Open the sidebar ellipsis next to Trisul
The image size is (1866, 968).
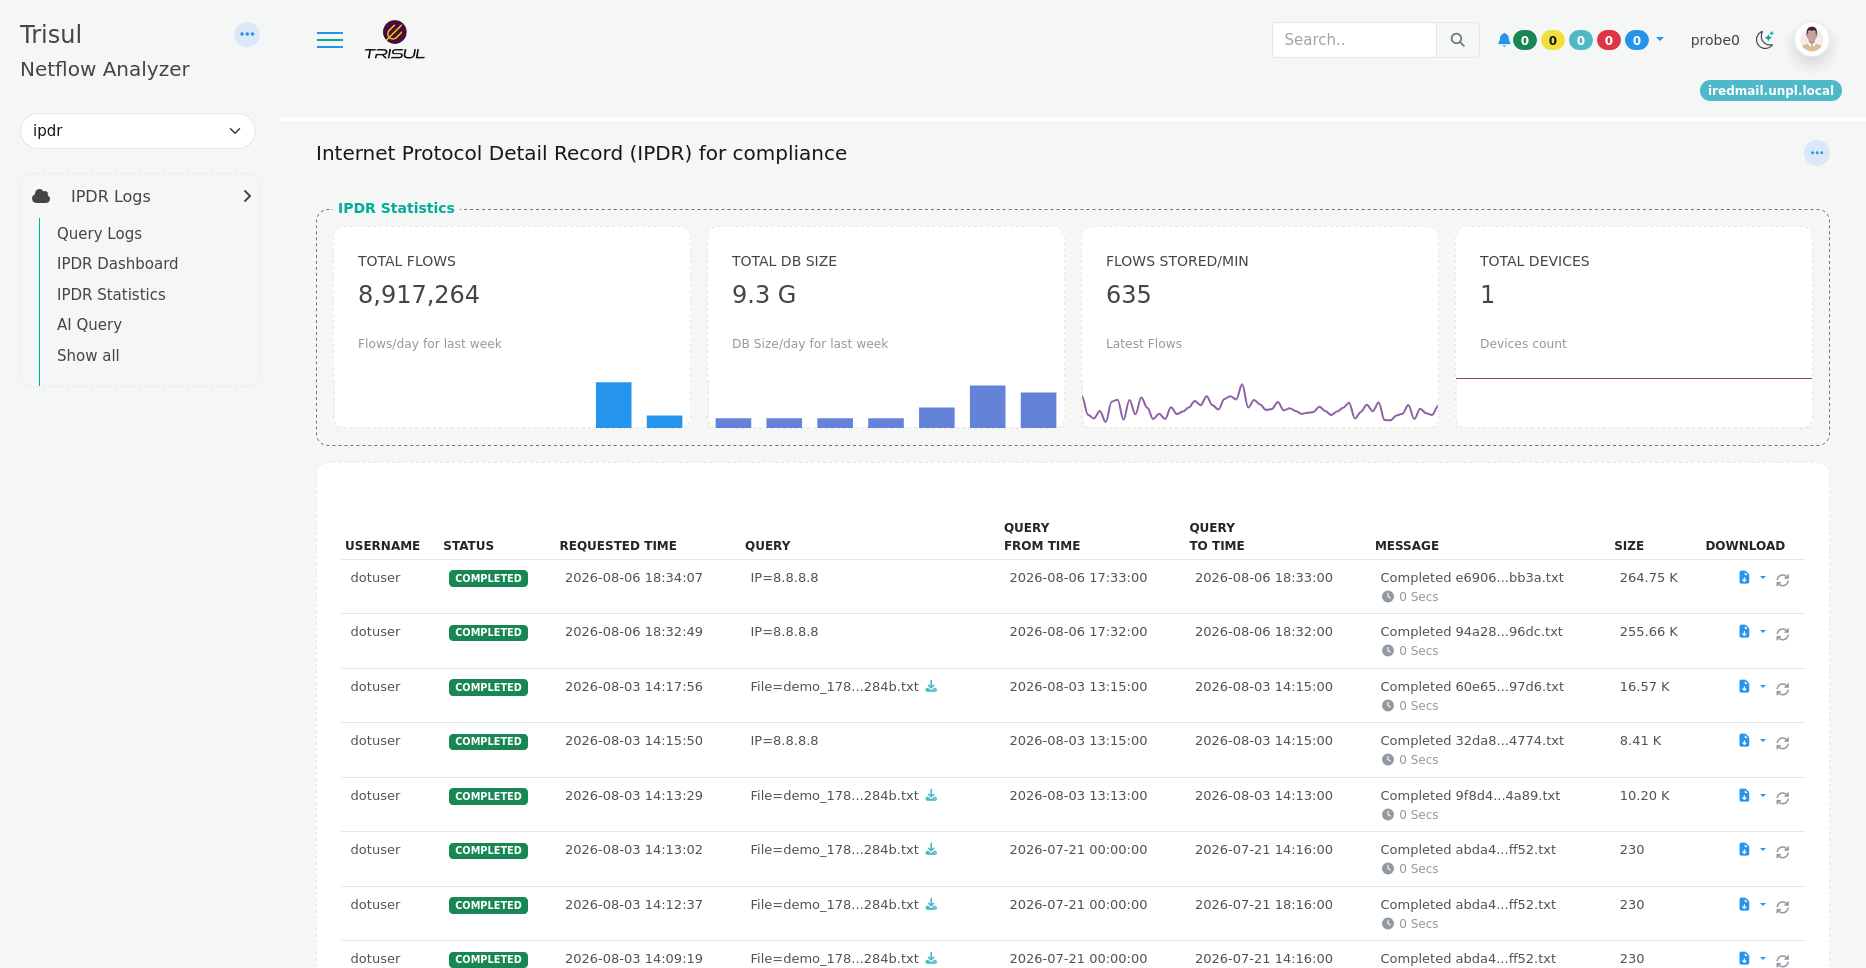coord(247,34)
